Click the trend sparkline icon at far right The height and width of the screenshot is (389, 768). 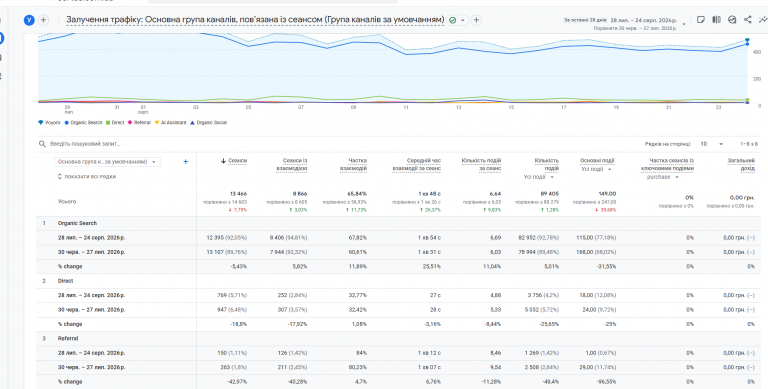click(763, 20)
